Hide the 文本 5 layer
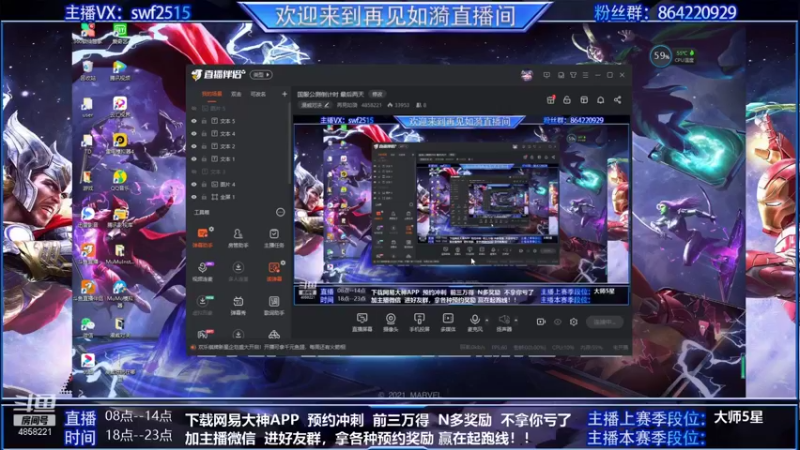The width and height of the screenshot is (800, 450). click(194, 121)
